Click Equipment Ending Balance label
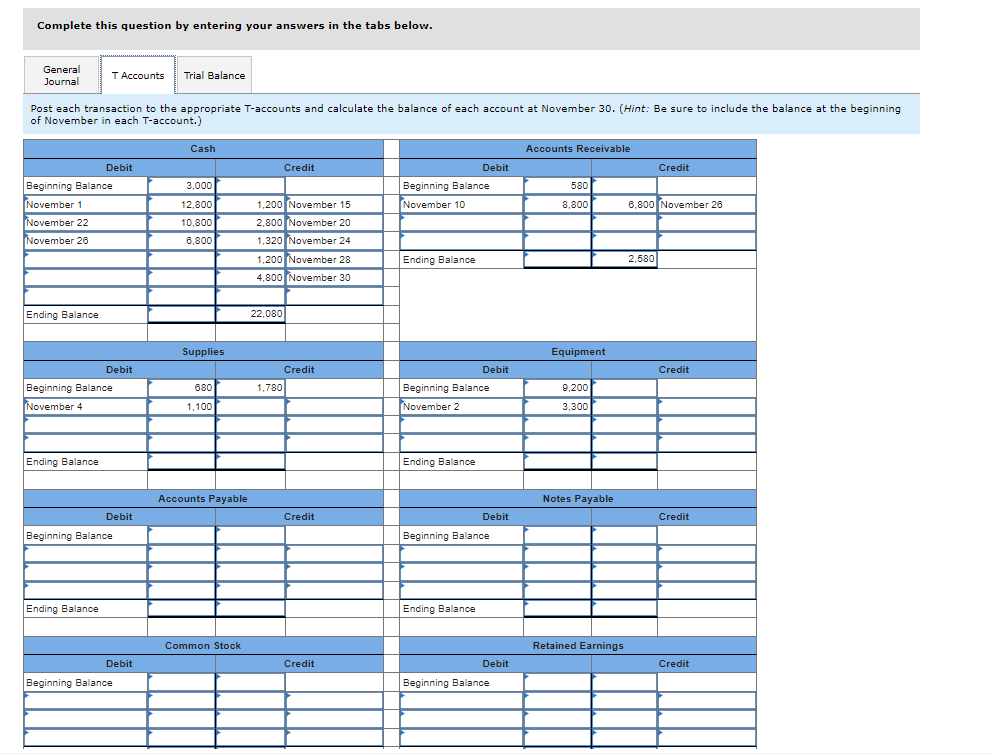Viewport: 991px width, 755px height. (439, 462)
